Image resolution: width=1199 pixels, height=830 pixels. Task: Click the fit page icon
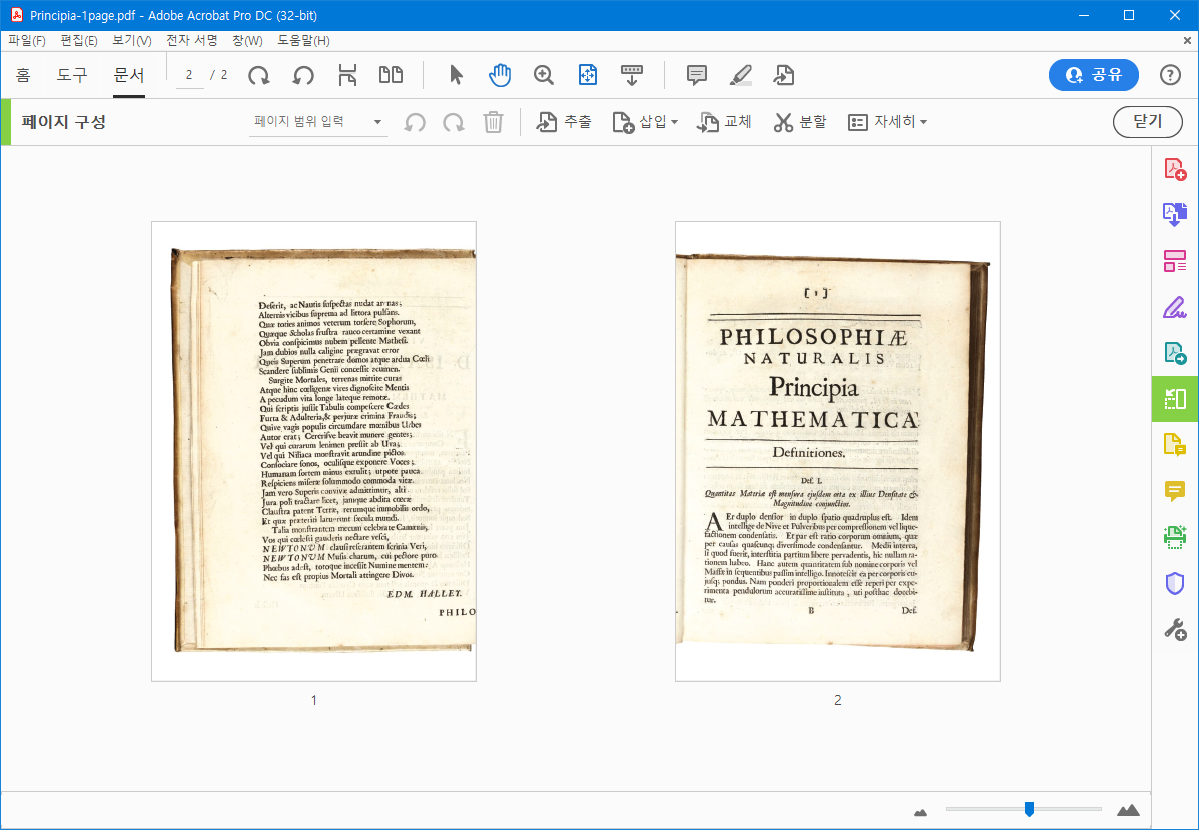pyautogui.click(x=587, y=75)
